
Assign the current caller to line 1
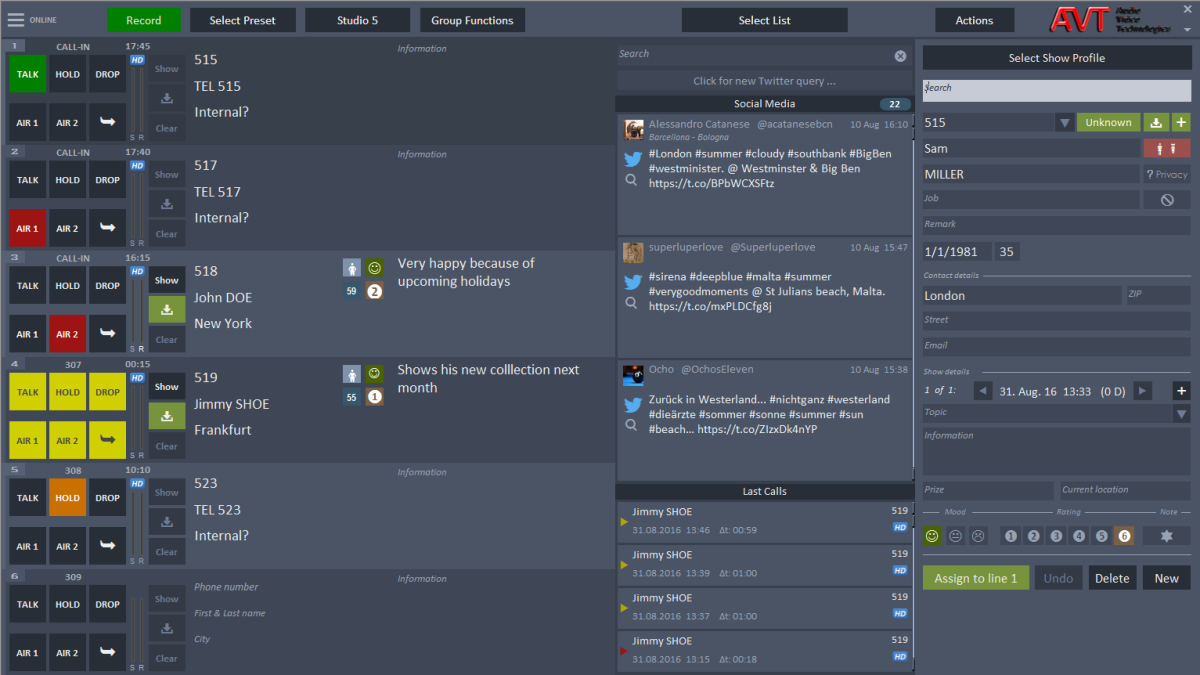pyautogui.click(x=975, y=577)
